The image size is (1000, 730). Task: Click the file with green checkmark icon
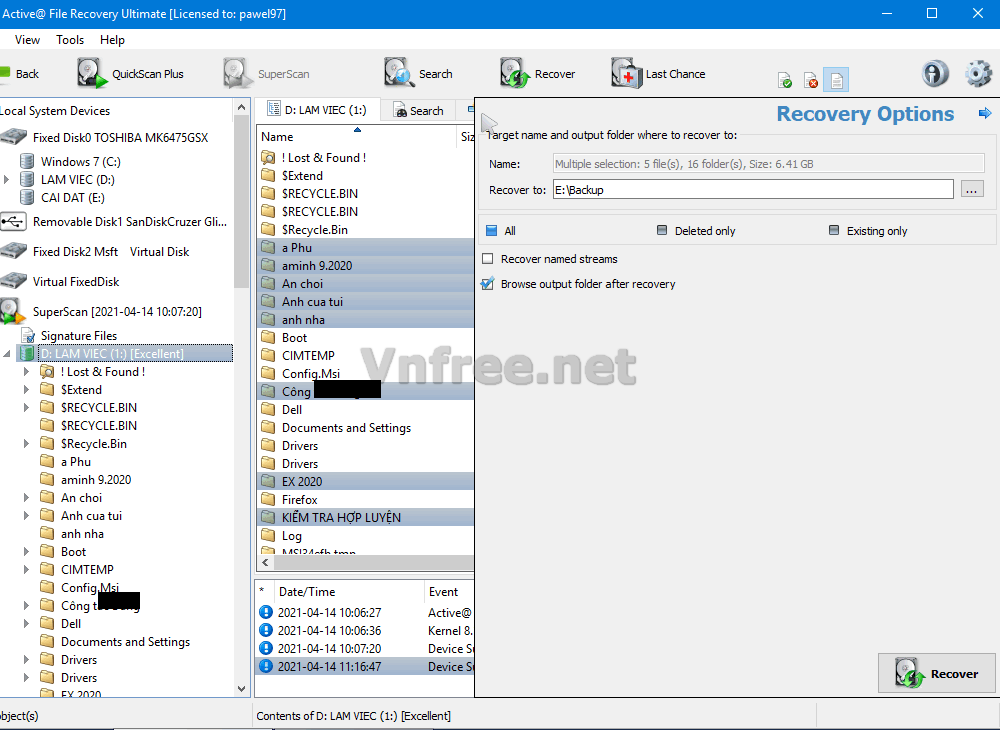coord(785,80)
